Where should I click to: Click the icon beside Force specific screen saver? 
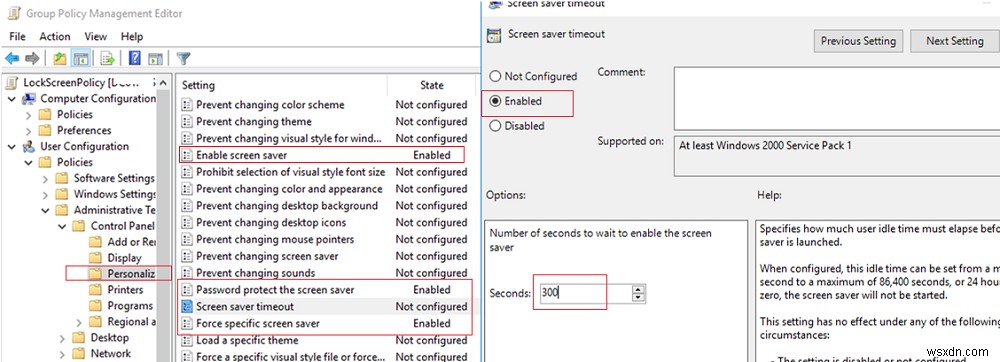pos(187,323)
